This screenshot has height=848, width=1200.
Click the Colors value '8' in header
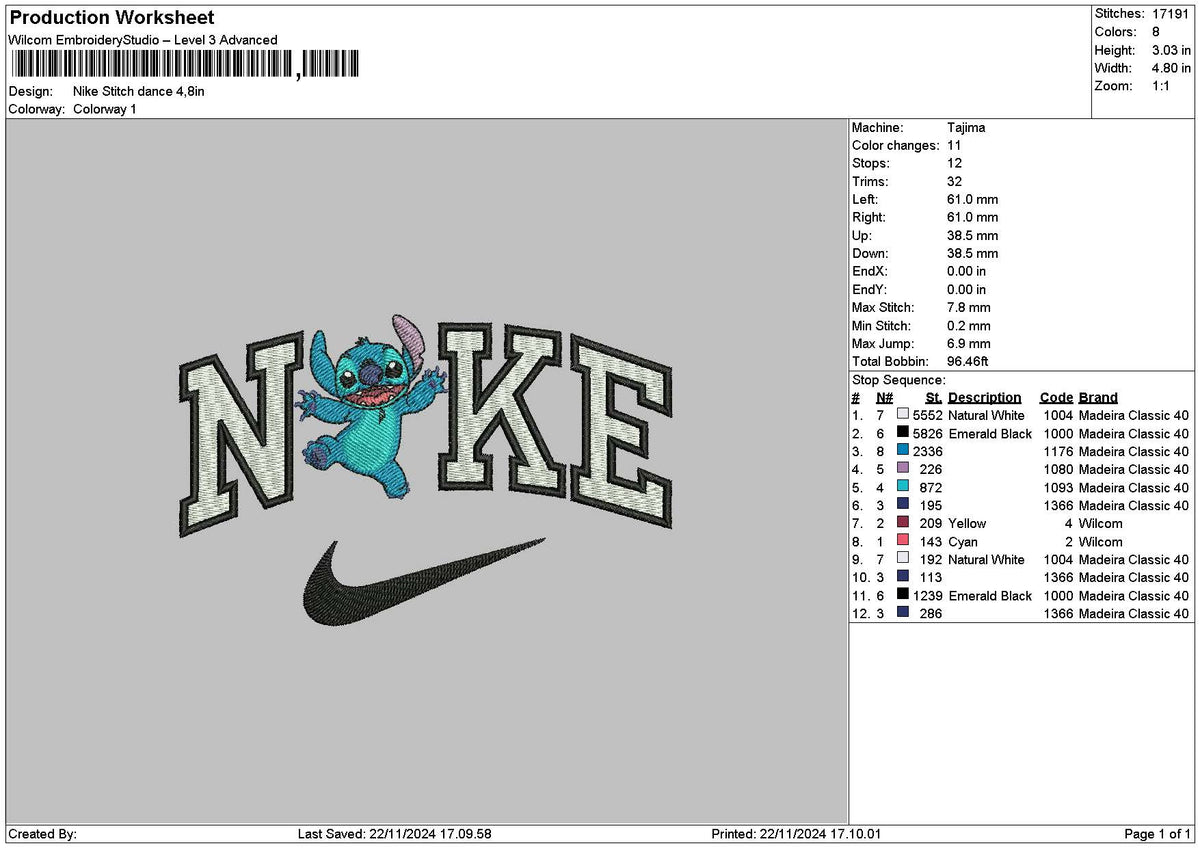point(1156,32)
